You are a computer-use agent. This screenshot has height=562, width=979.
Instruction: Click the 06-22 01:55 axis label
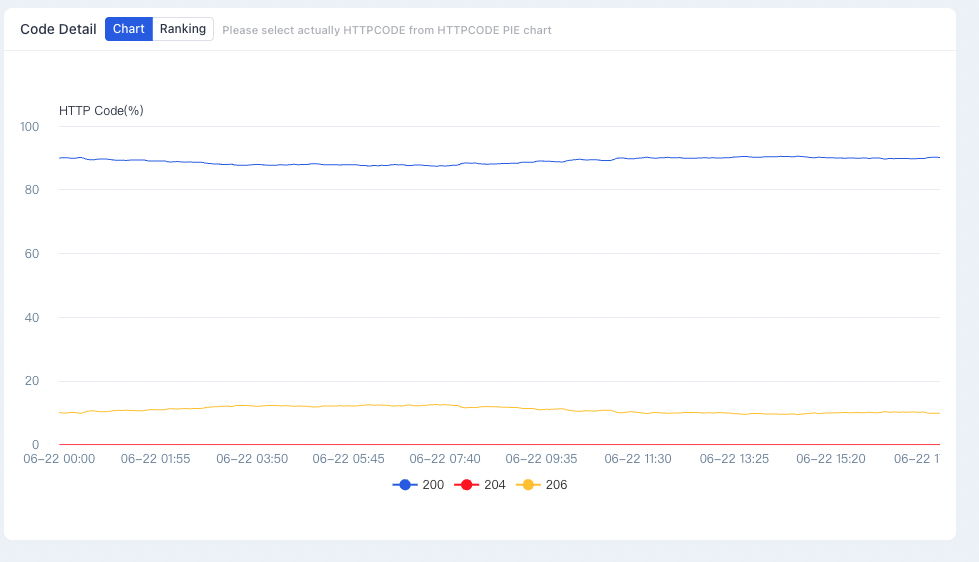pyautogui.click(x=155, y=459)
